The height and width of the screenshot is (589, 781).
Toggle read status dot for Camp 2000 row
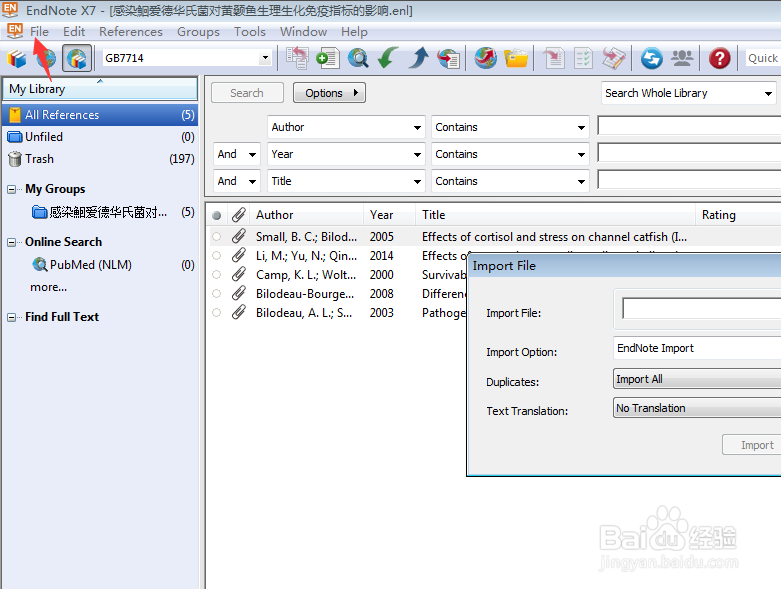coord(216,274)
